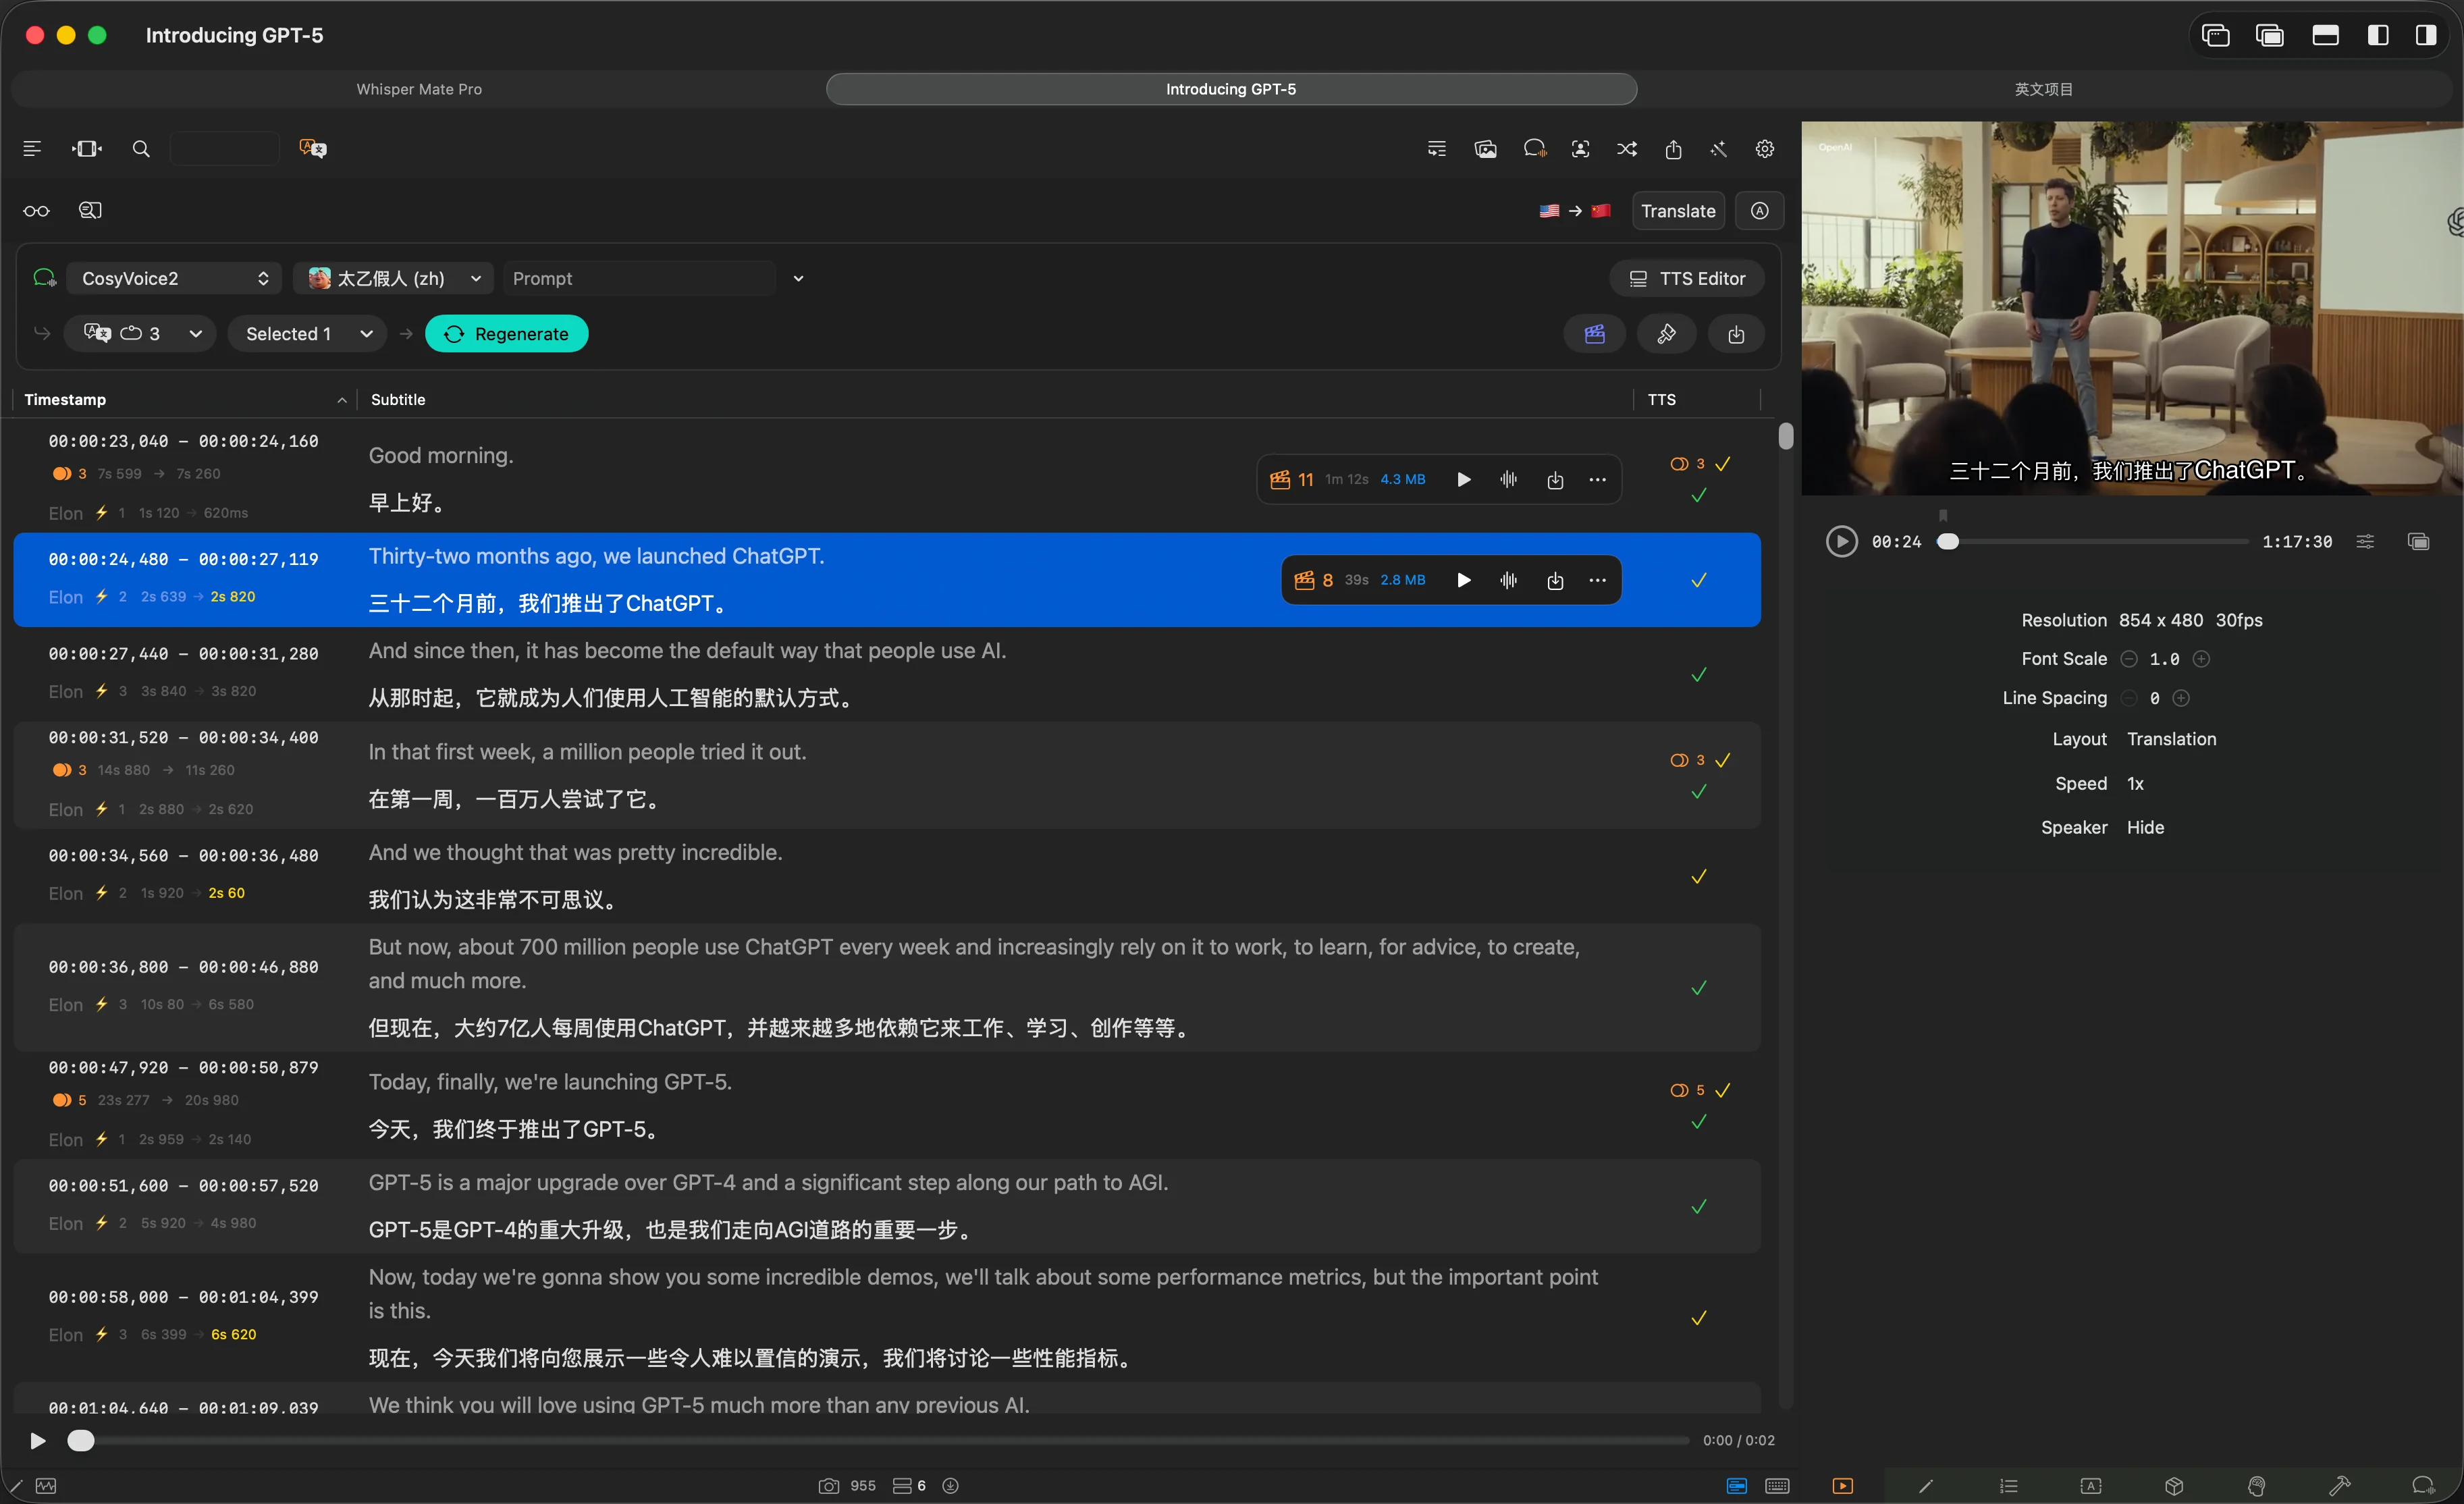Click the camera icon in bottom status bar
The height and width of the screenshot is (1504, 2464).
[x=828, y=1486]
